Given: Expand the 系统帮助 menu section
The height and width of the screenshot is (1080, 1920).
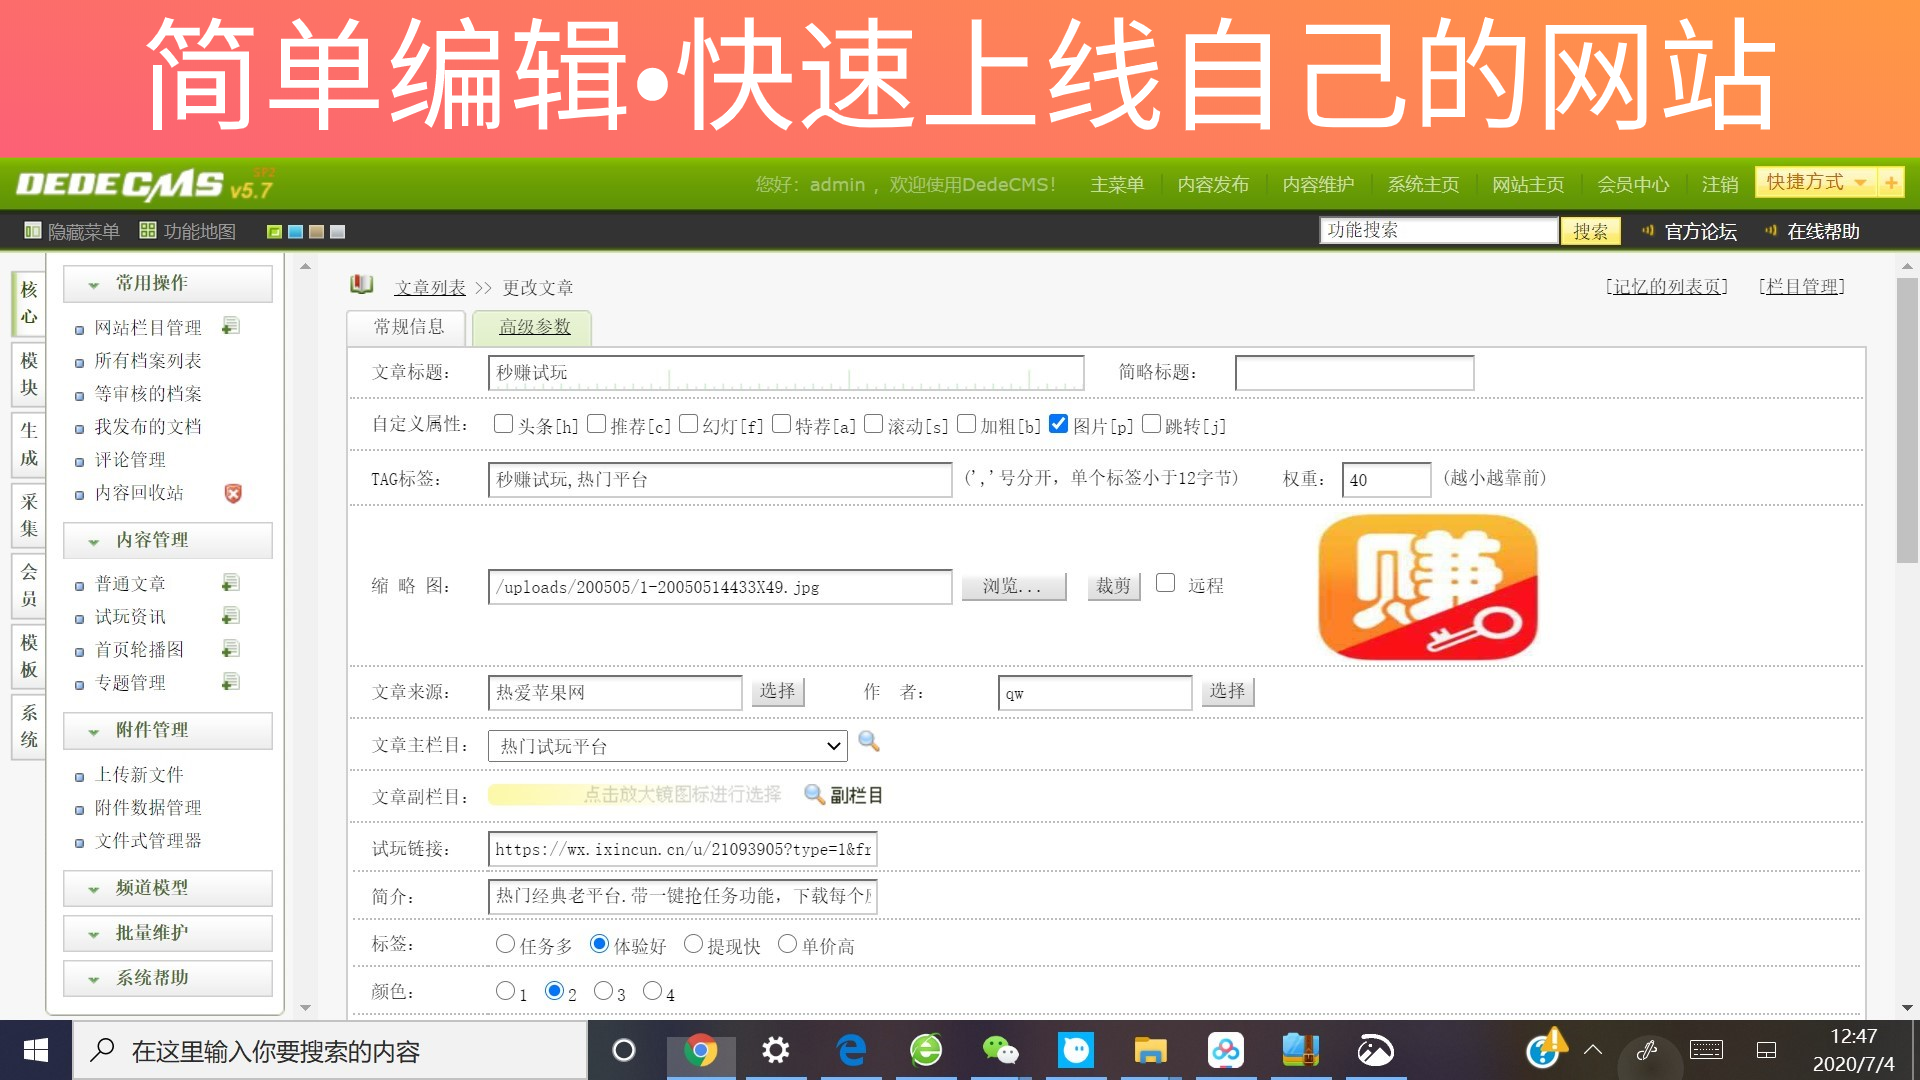Looking at the screenshot, I should point(168,978).
